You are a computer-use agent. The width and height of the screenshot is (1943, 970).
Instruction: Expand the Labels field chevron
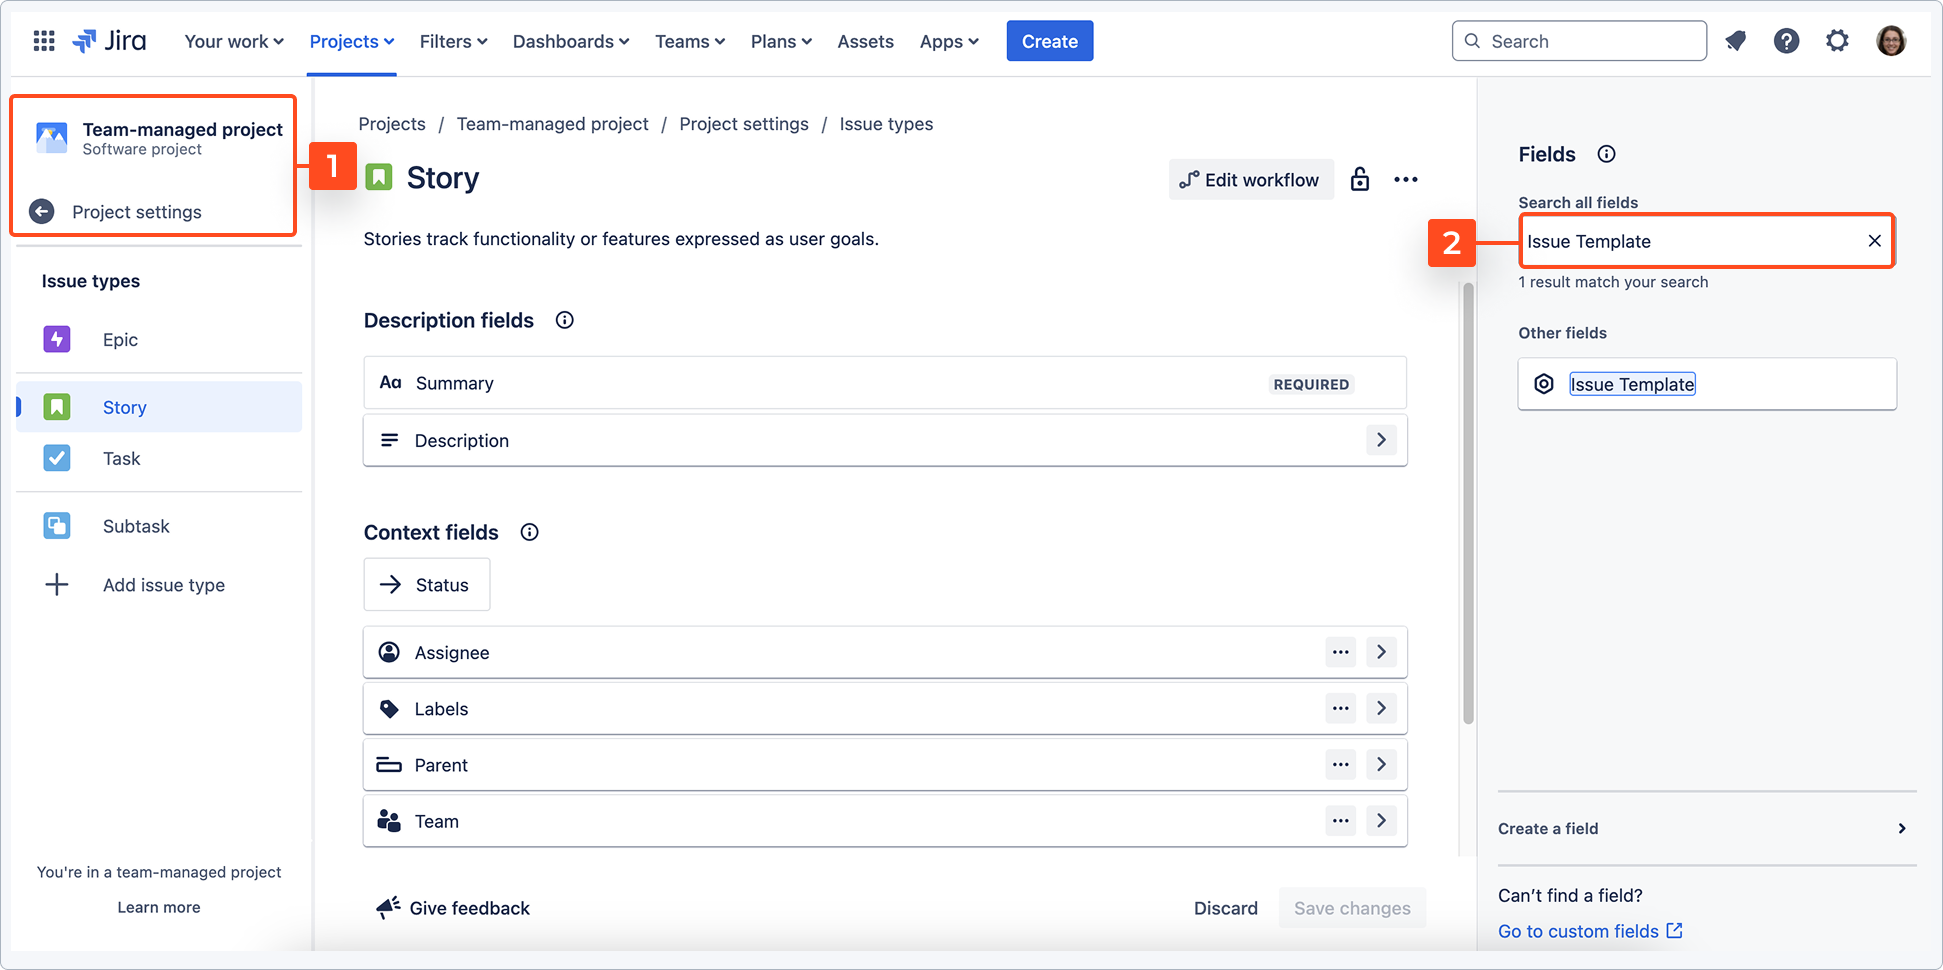(1381, 708)
